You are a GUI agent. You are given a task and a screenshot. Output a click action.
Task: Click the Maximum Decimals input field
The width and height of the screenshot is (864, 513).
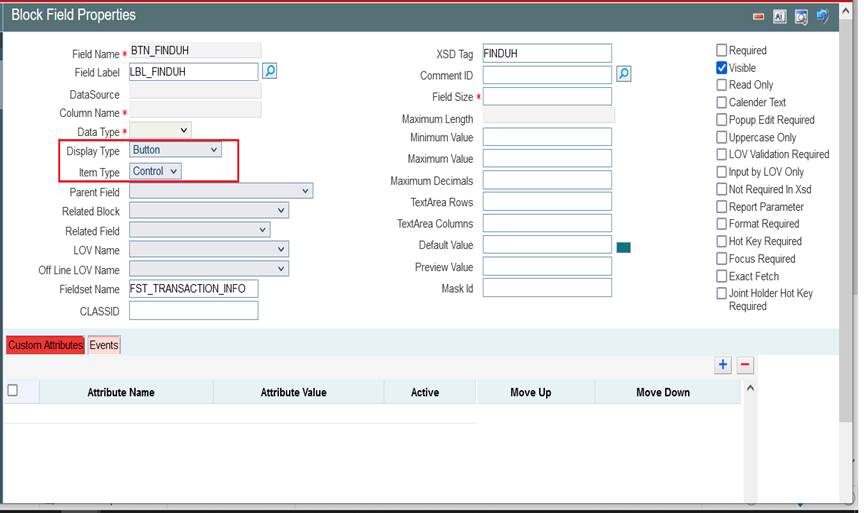547,180
